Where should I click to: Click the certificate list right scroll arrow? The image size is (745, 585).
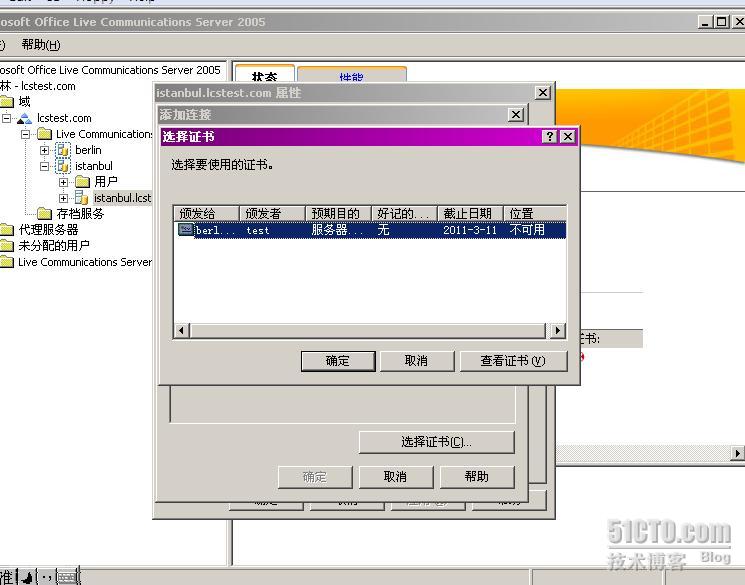click(x=558, y=330)
